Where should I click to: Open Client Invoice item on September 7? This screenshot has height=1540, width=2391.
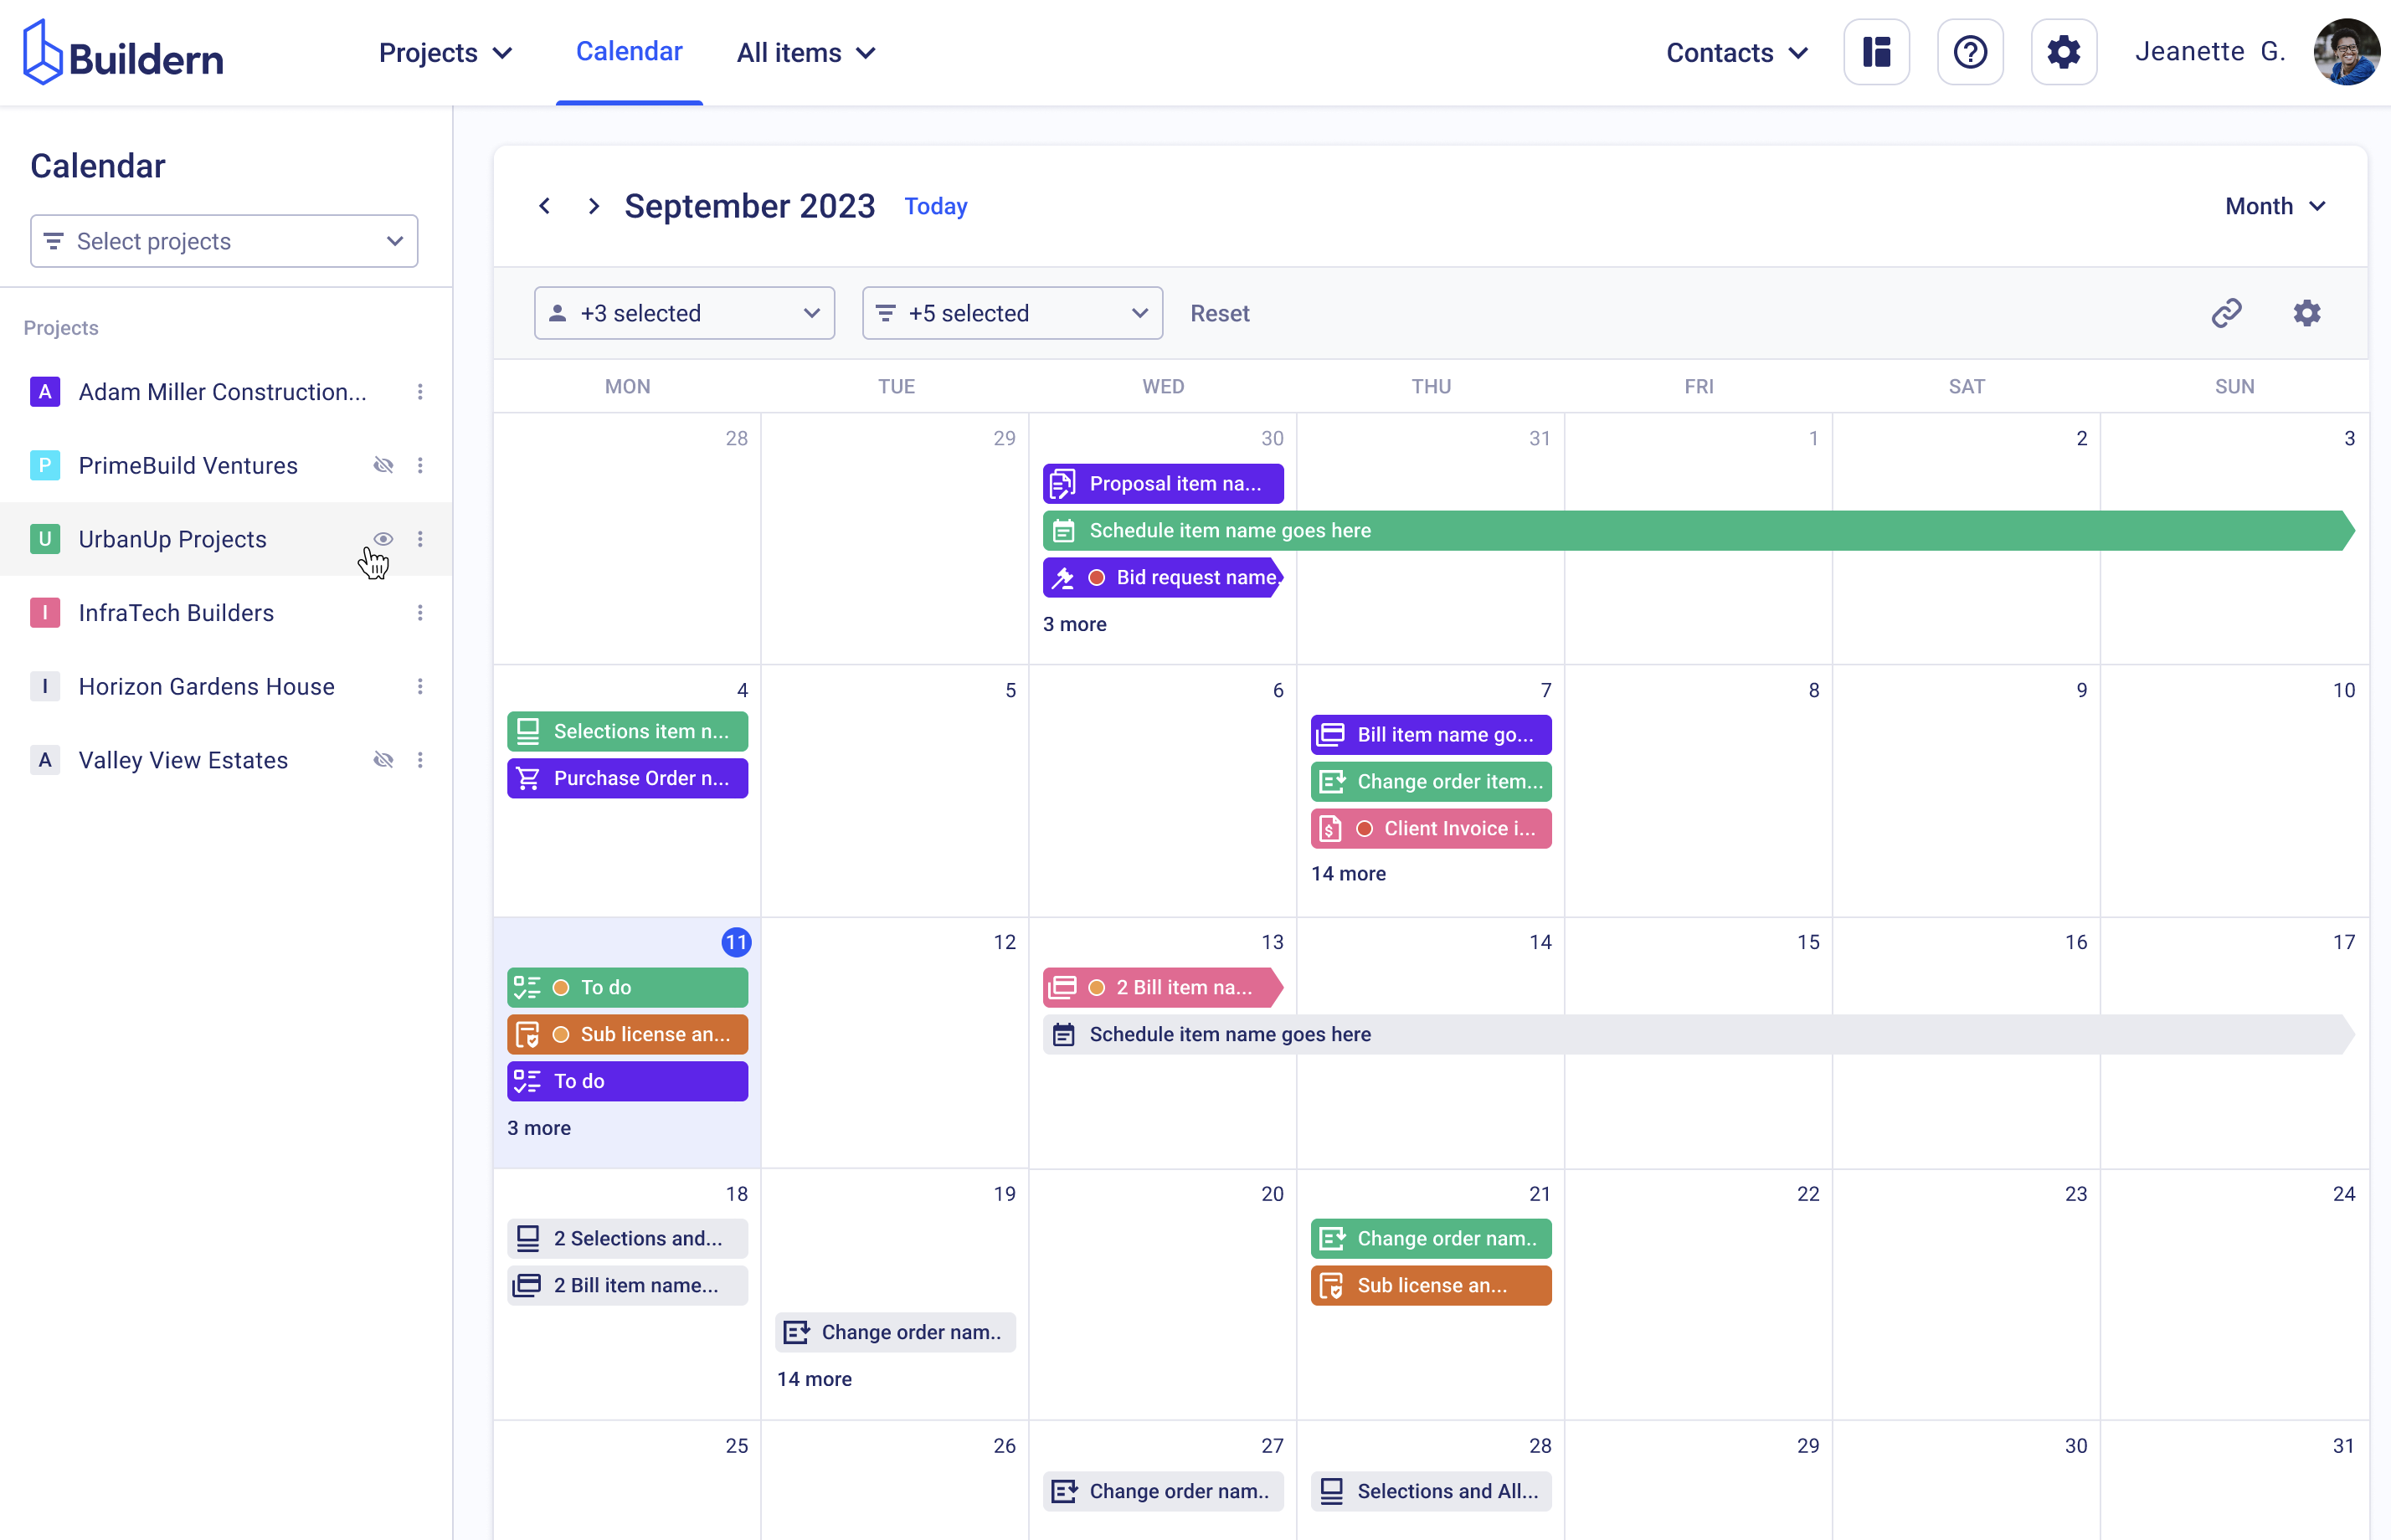tap(1431, 828)
